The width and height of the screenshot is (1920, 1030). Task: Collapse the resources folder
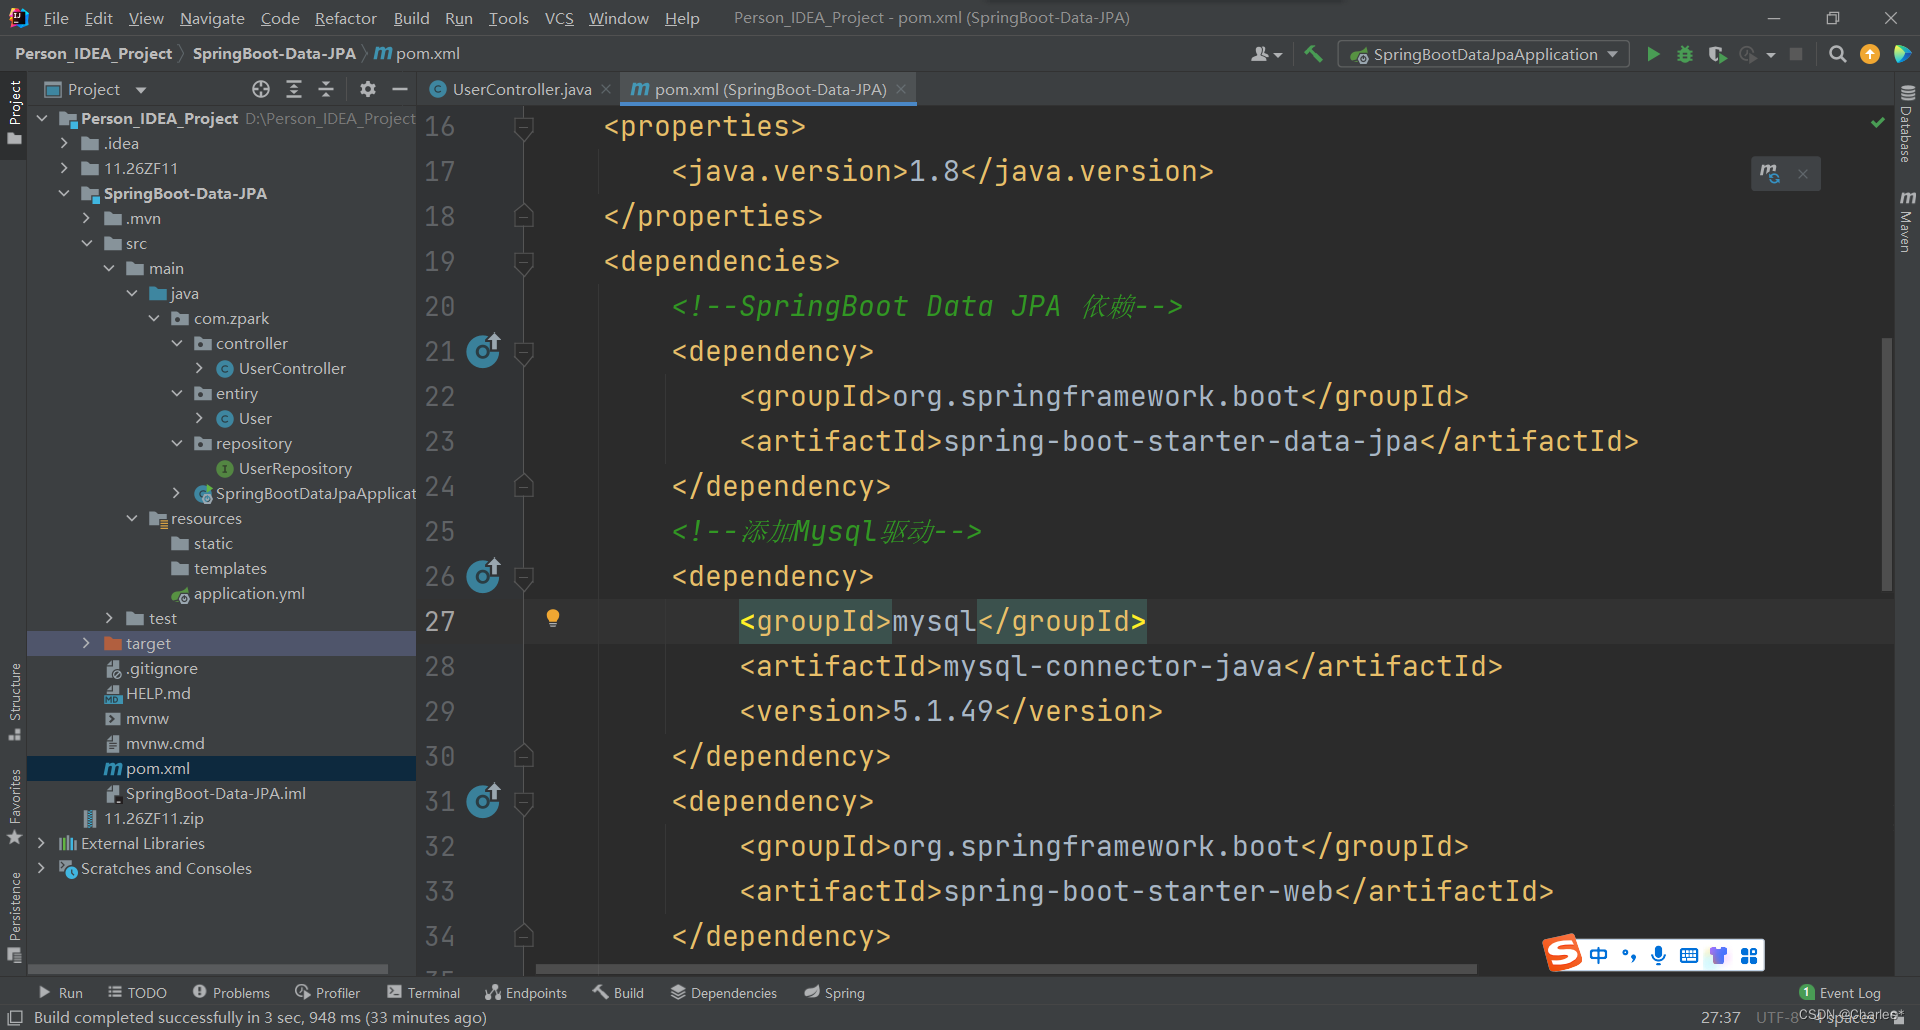click(132, 518)
